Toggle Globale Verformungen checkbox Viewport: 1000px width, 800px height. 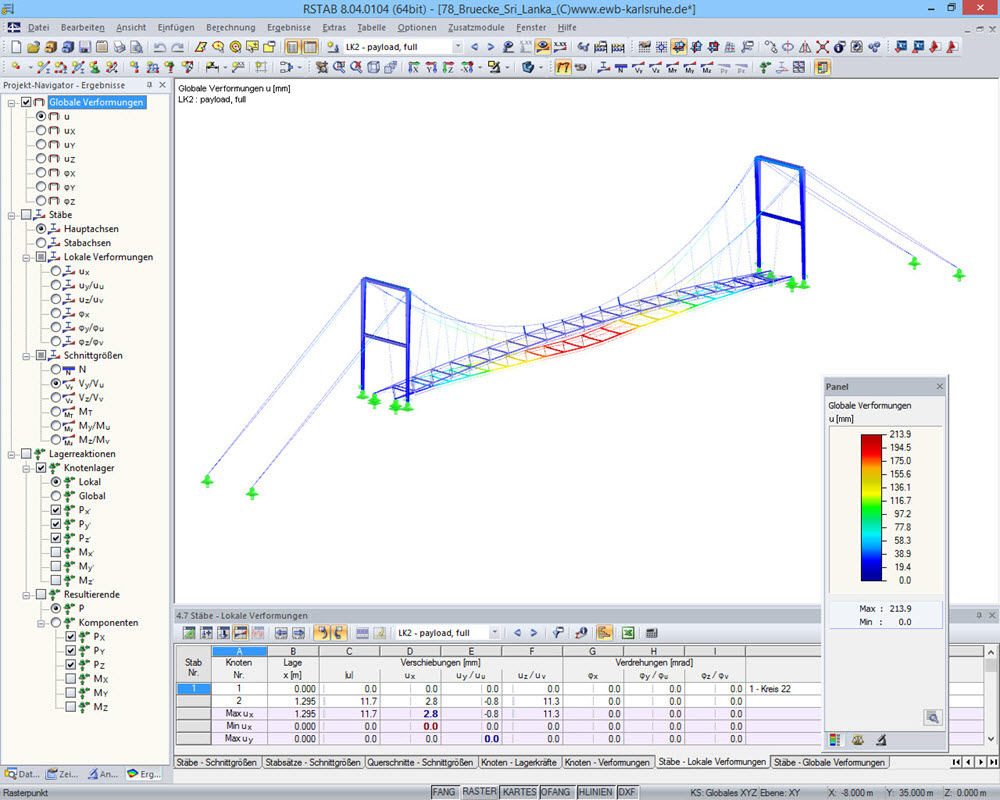pos(26,102)
